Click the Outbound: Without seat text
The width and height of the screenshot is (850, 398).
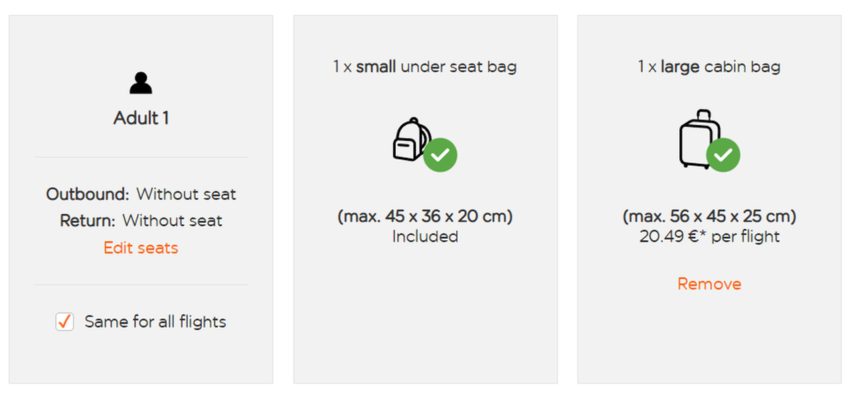[141, 194]
